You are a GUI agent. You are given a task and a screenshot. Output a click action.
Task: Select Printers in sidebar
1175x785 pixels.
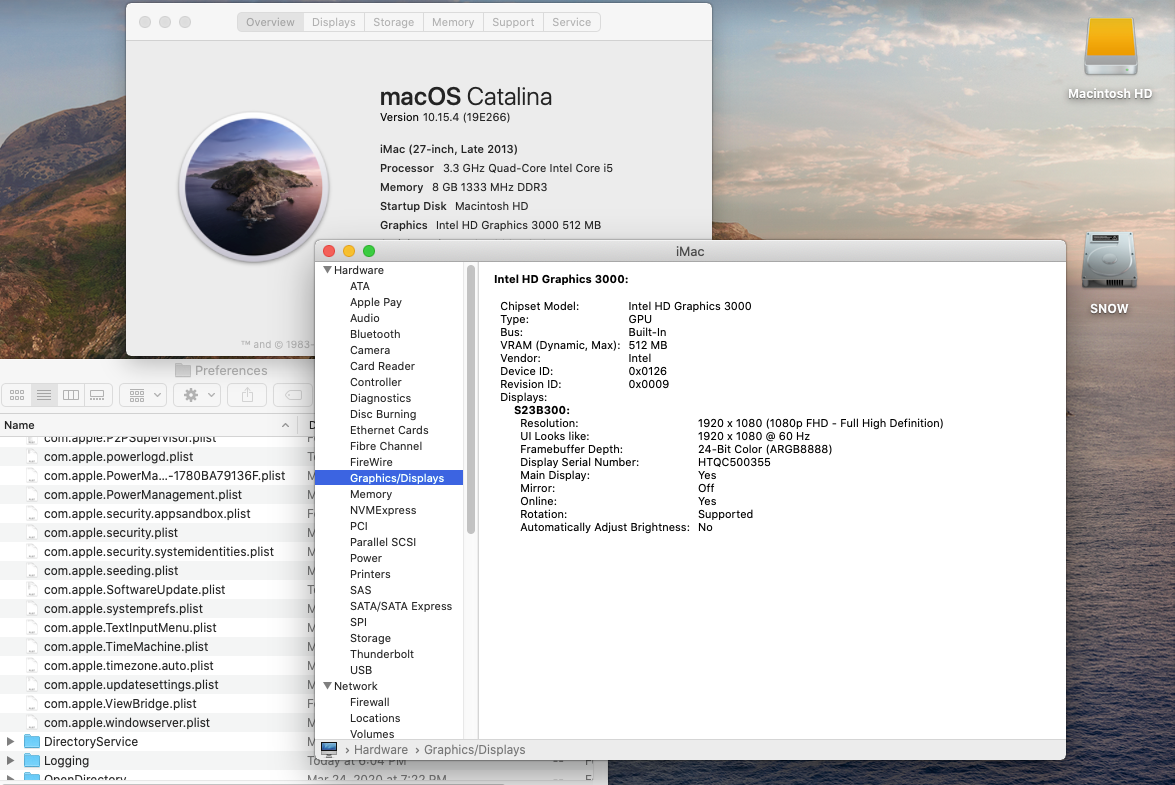point(370,574)
